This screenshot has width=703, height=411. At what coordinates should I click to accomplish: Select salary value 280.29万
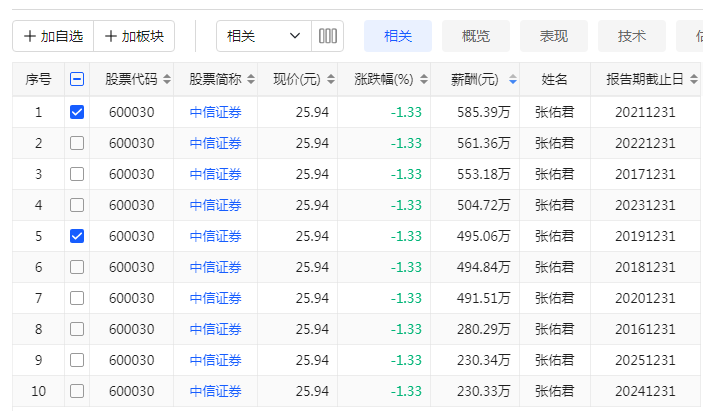(484, 329)
